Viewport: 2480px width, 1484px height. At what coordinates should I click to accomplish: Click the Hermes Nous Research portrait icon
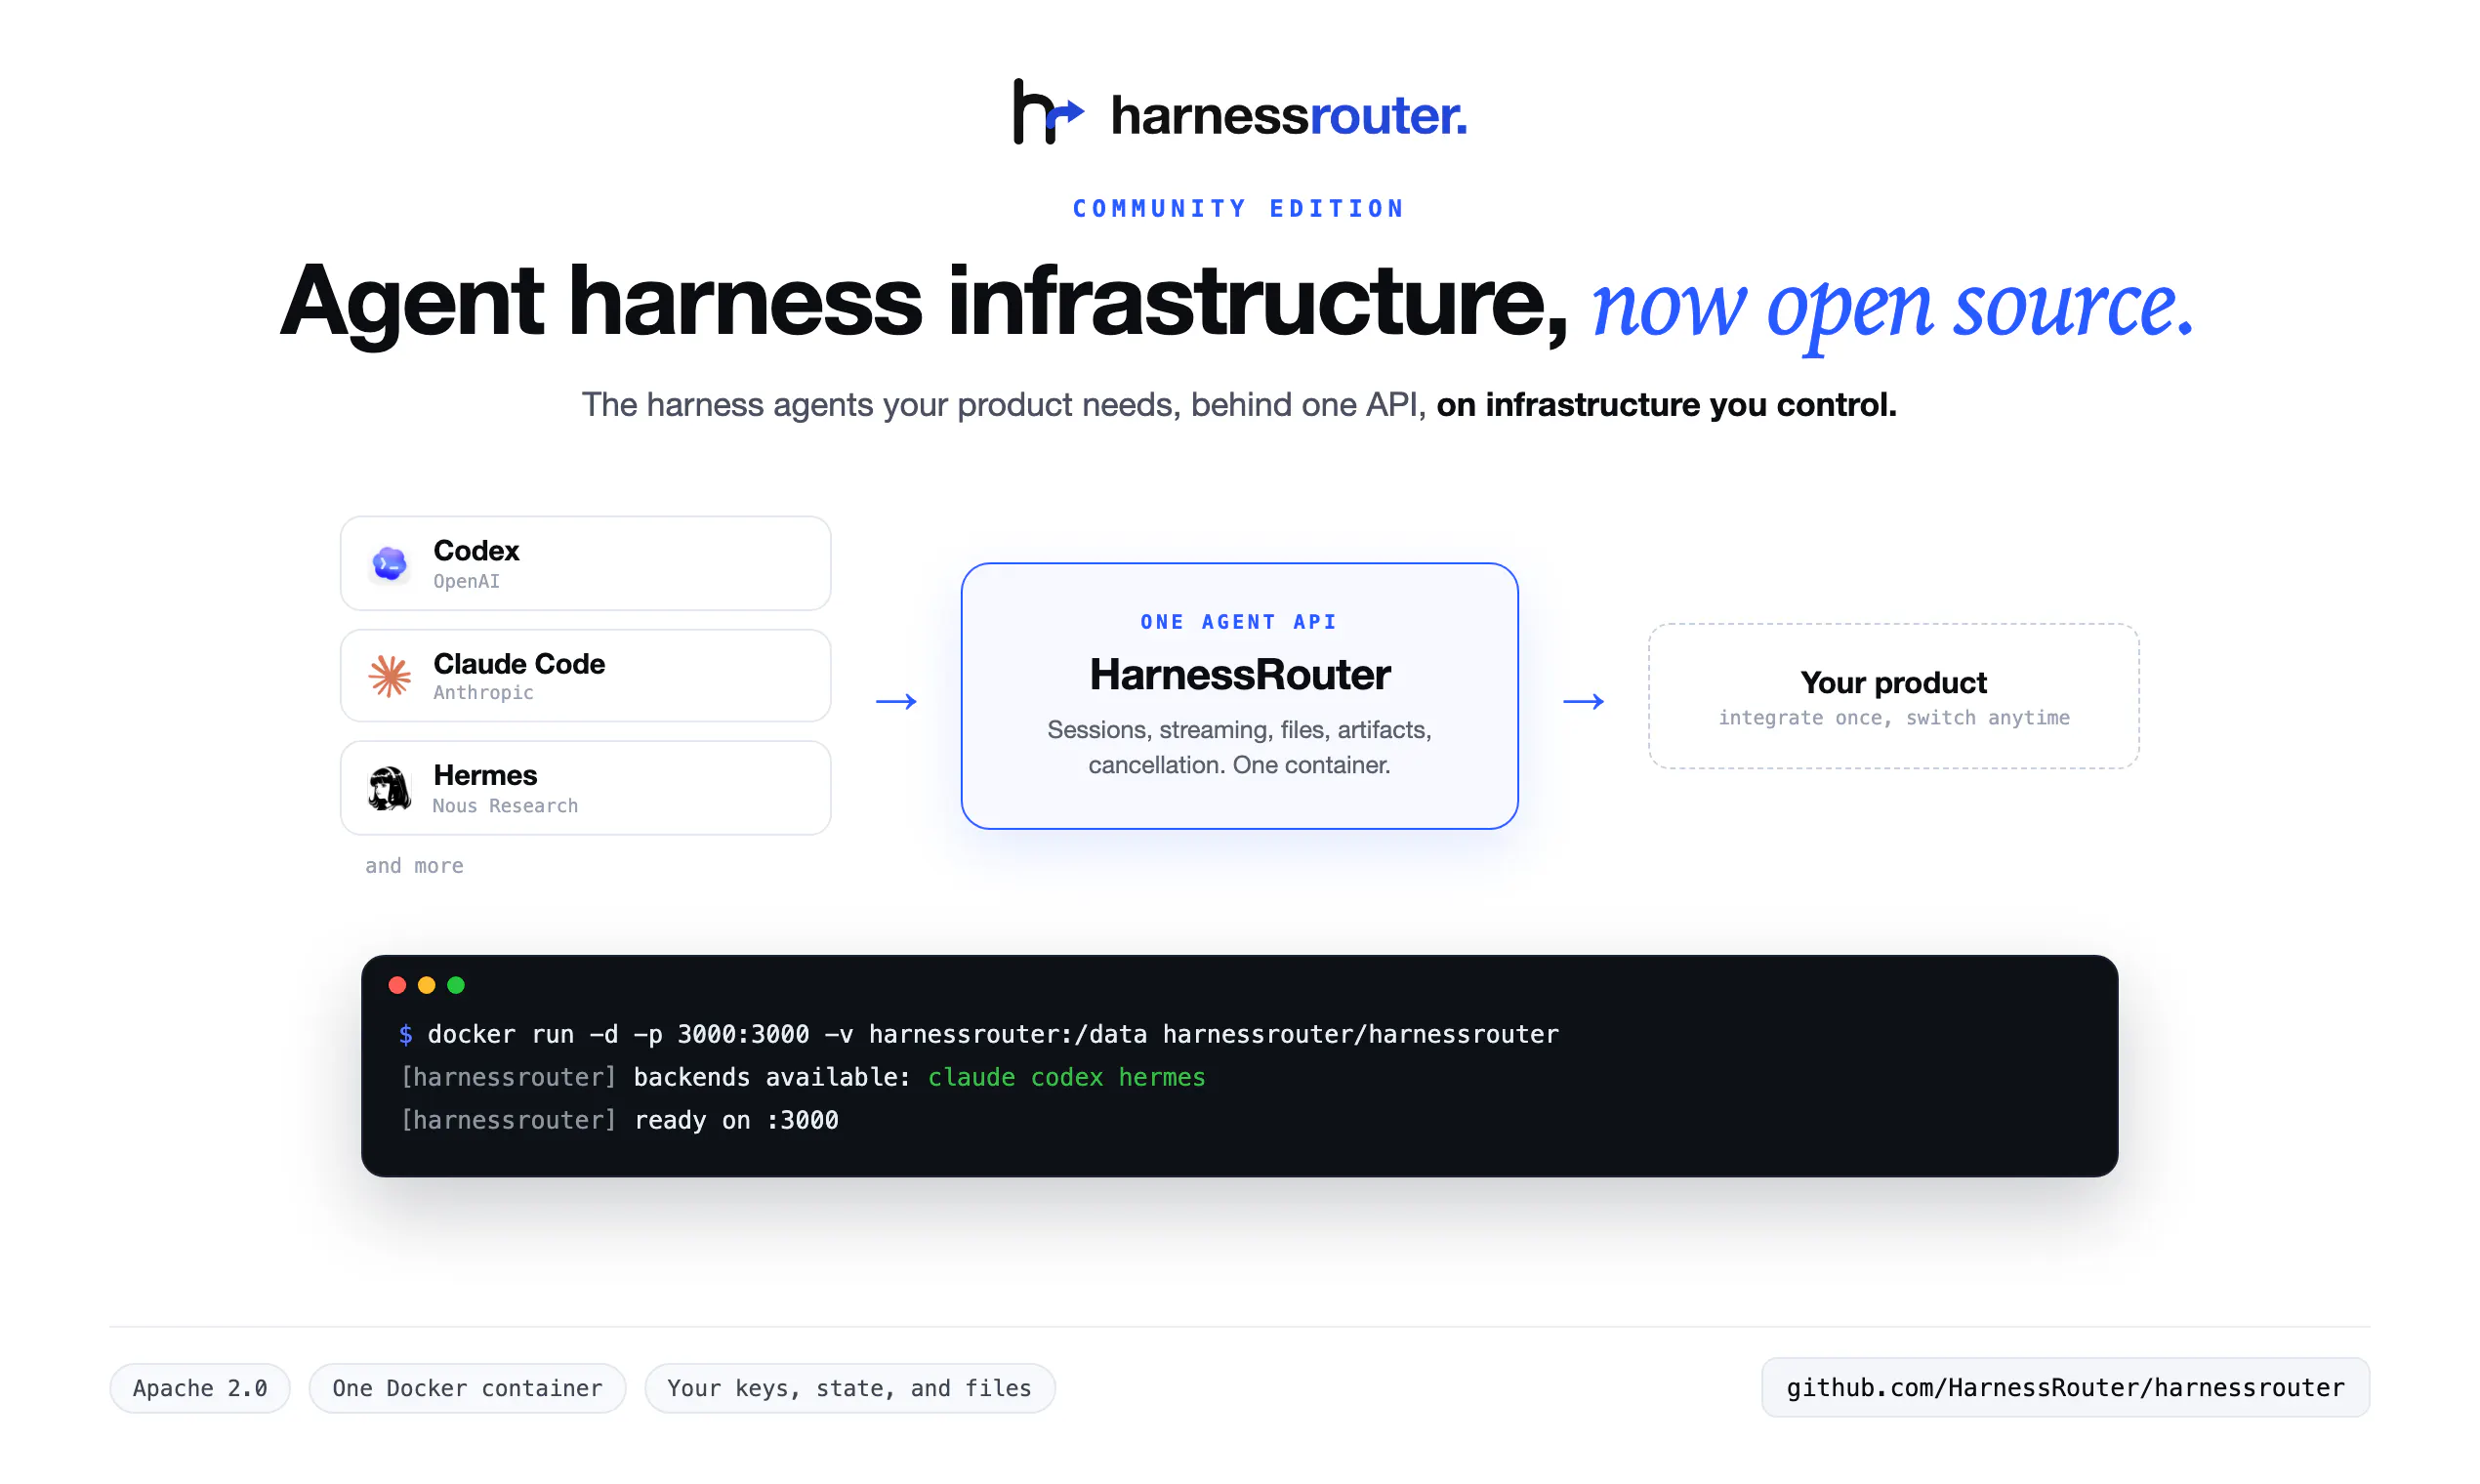coord(389,789)
